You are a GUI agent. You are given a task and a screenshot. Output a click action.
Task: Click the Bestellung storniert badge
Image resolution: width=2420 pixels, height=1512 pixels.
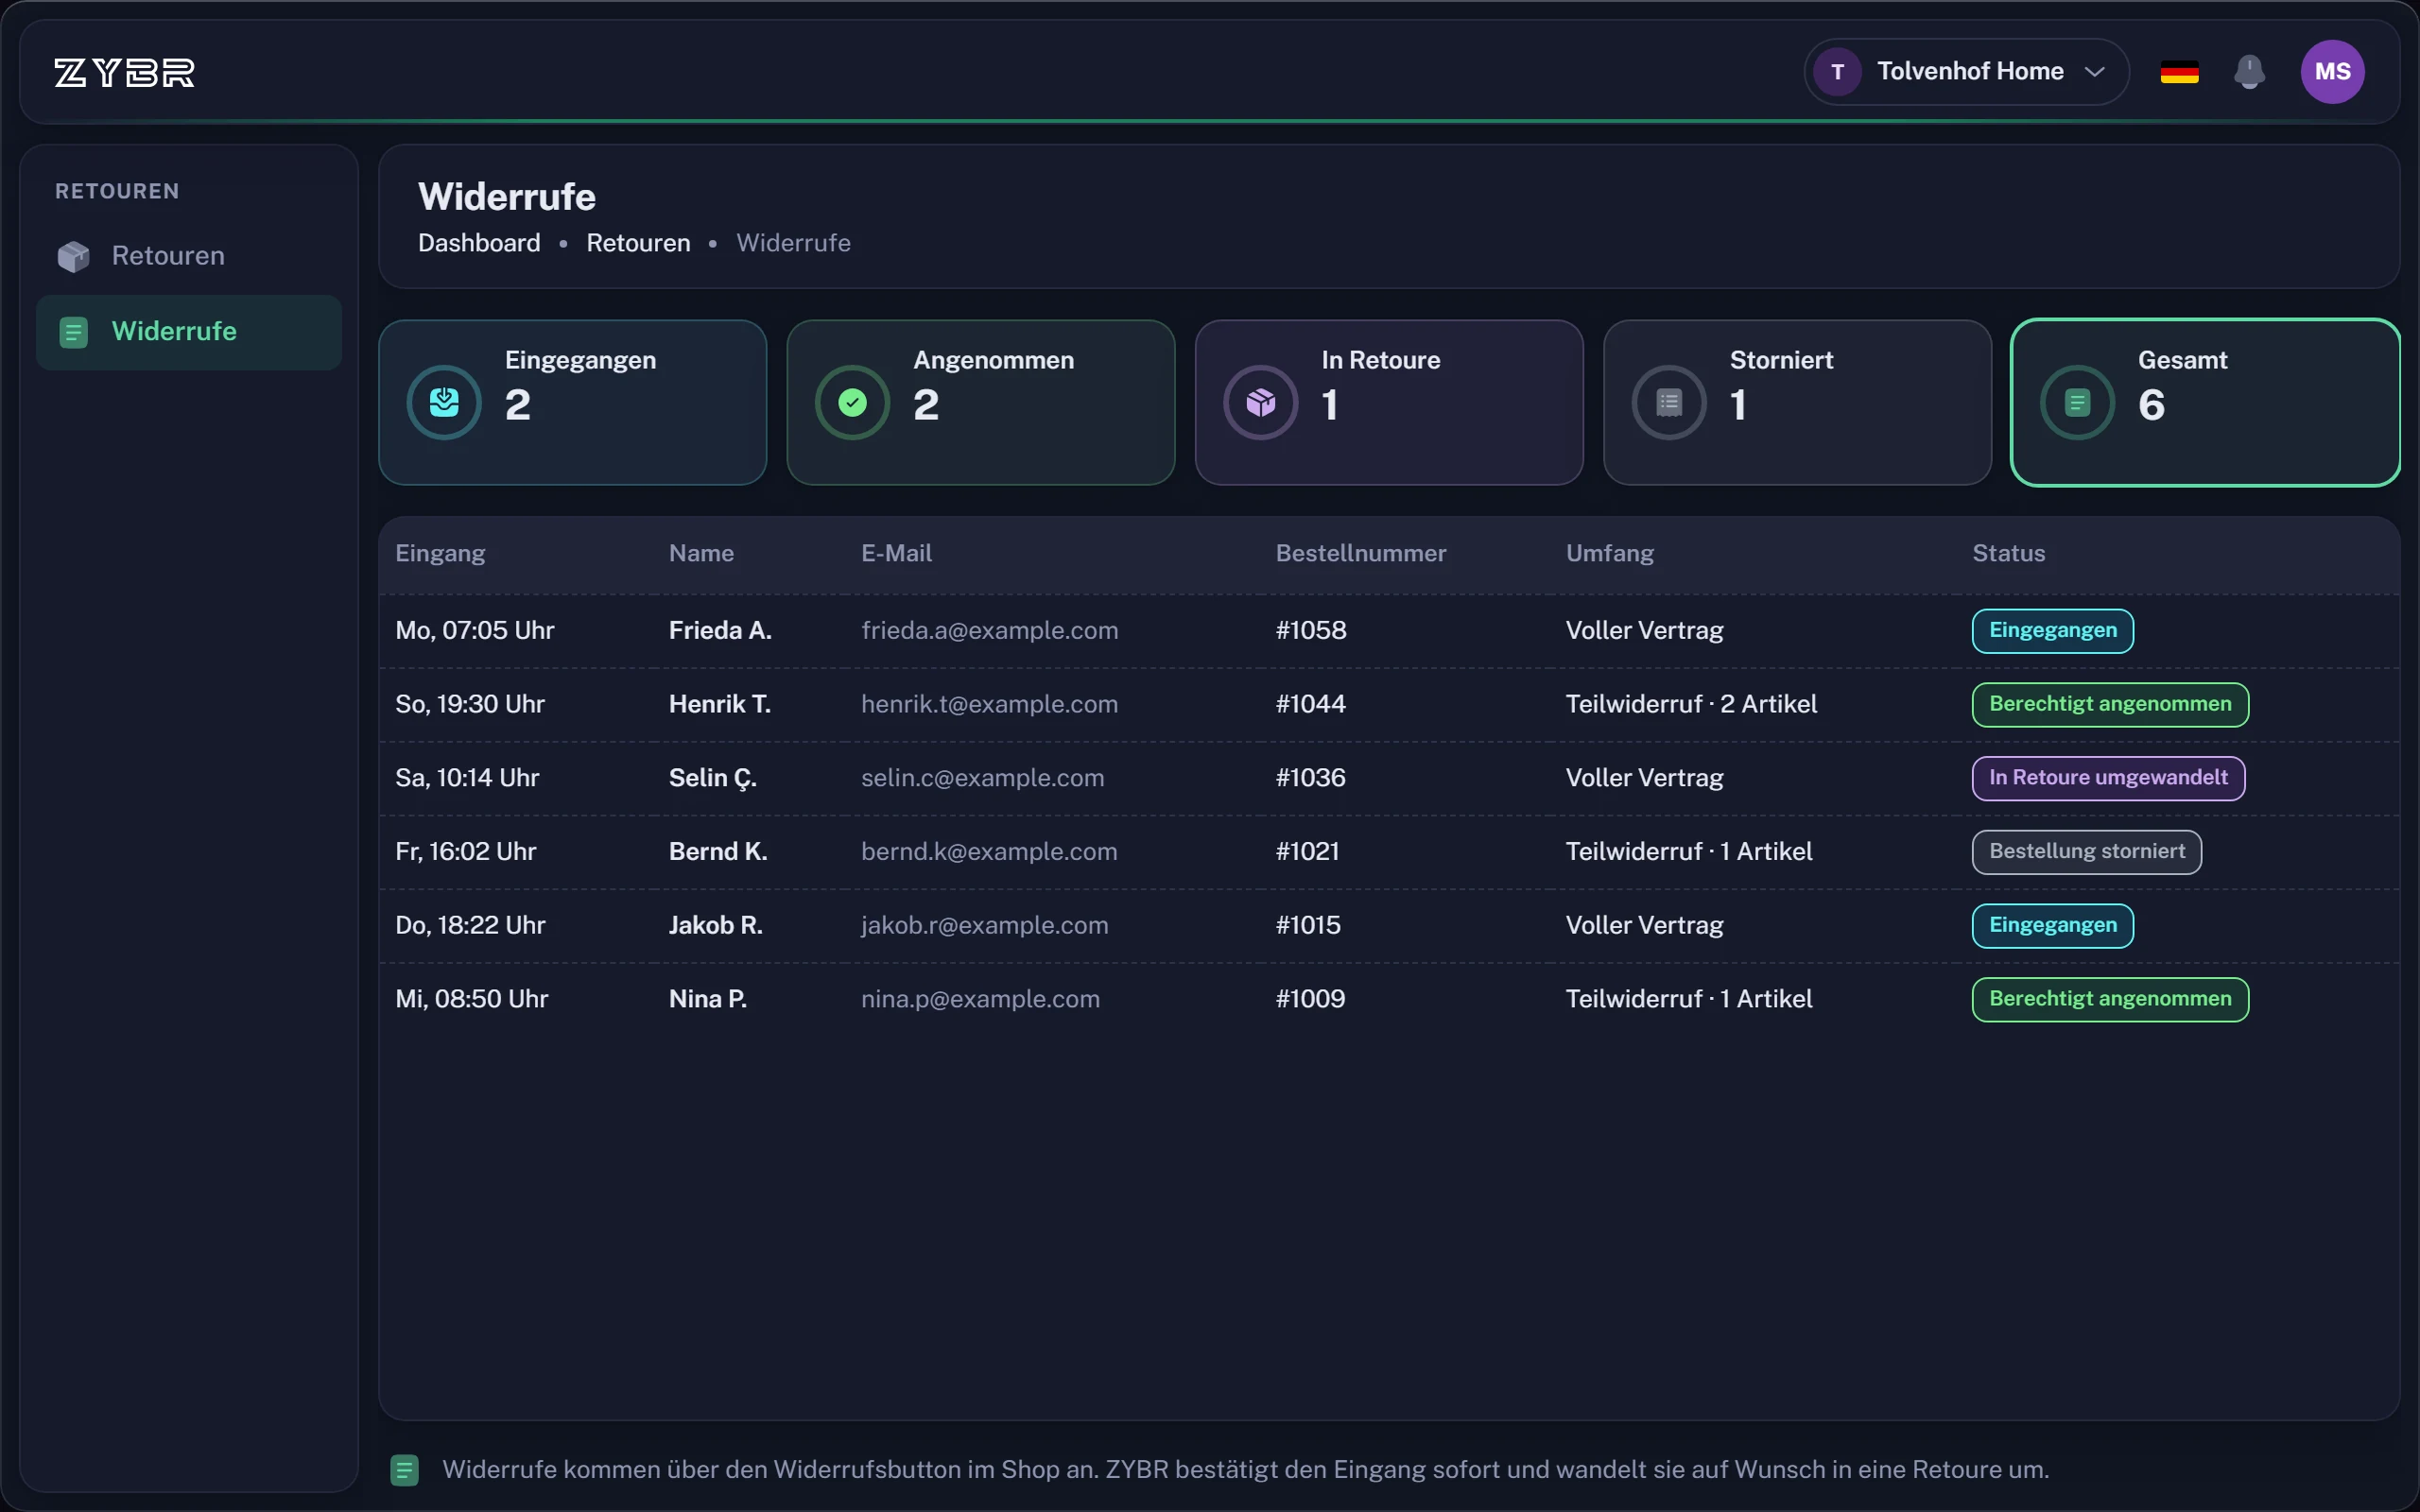point(2086,852)
